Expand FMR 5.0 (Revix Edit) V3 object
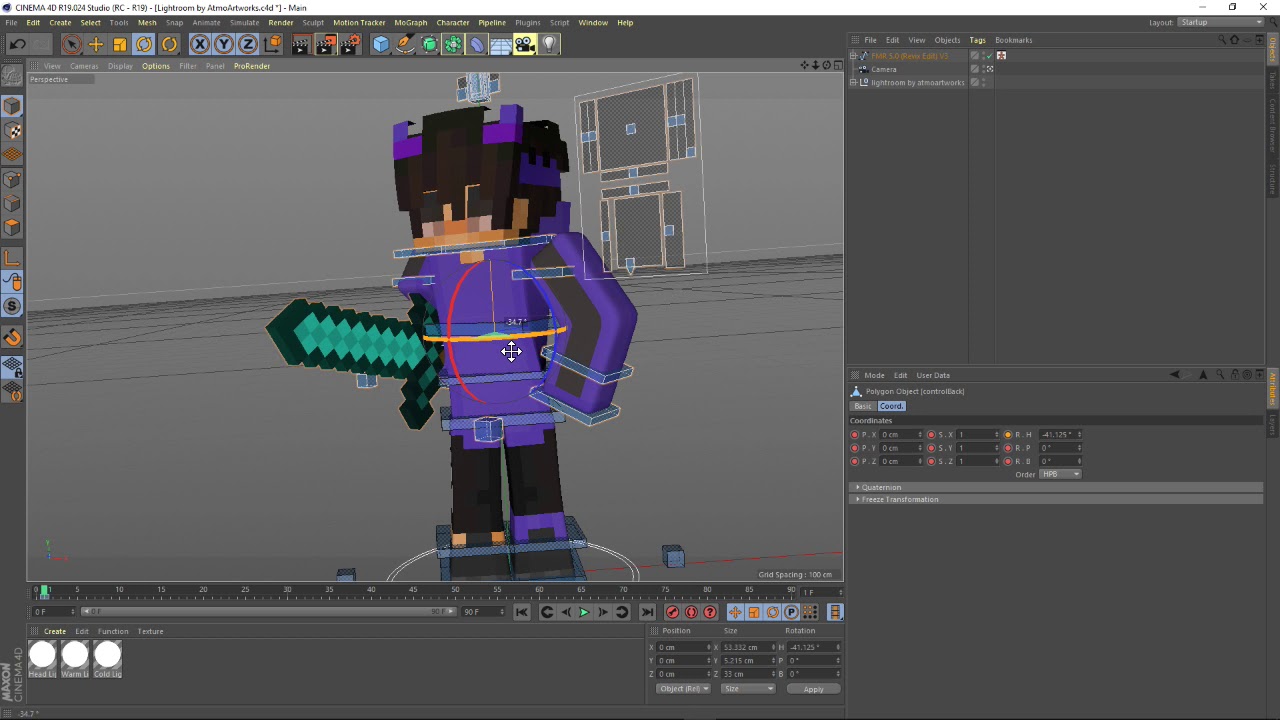 point(853,56)
